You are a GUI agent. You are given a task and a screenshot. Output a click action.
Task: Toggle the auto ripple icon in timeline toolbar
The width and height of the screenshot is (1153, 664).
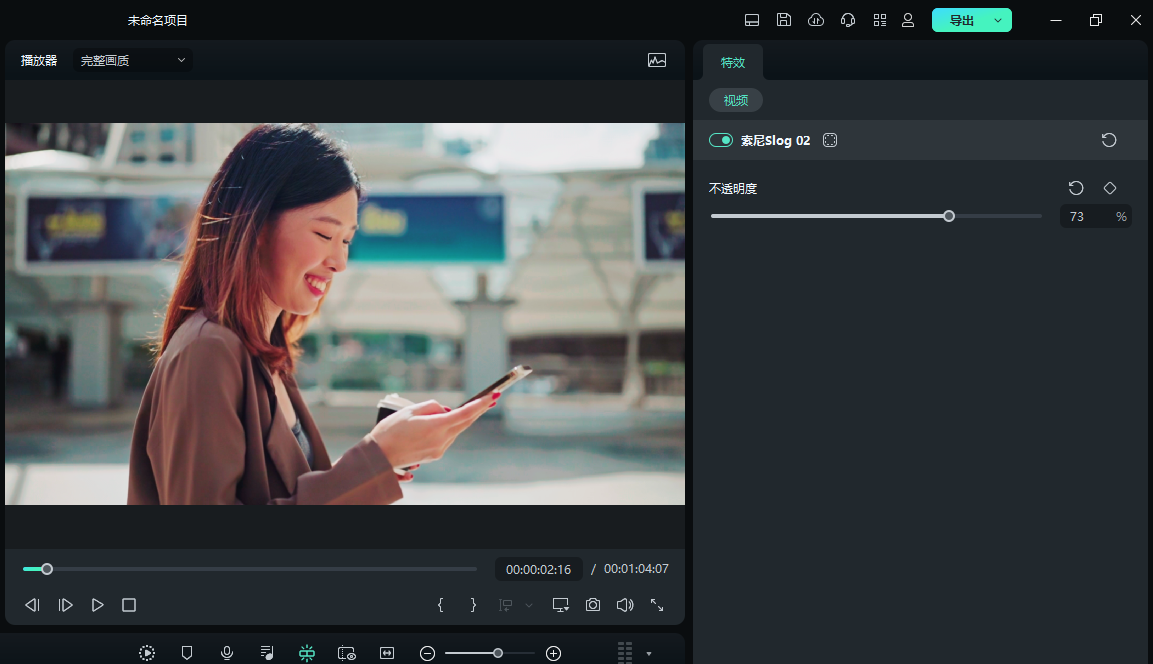click(307, 653)
